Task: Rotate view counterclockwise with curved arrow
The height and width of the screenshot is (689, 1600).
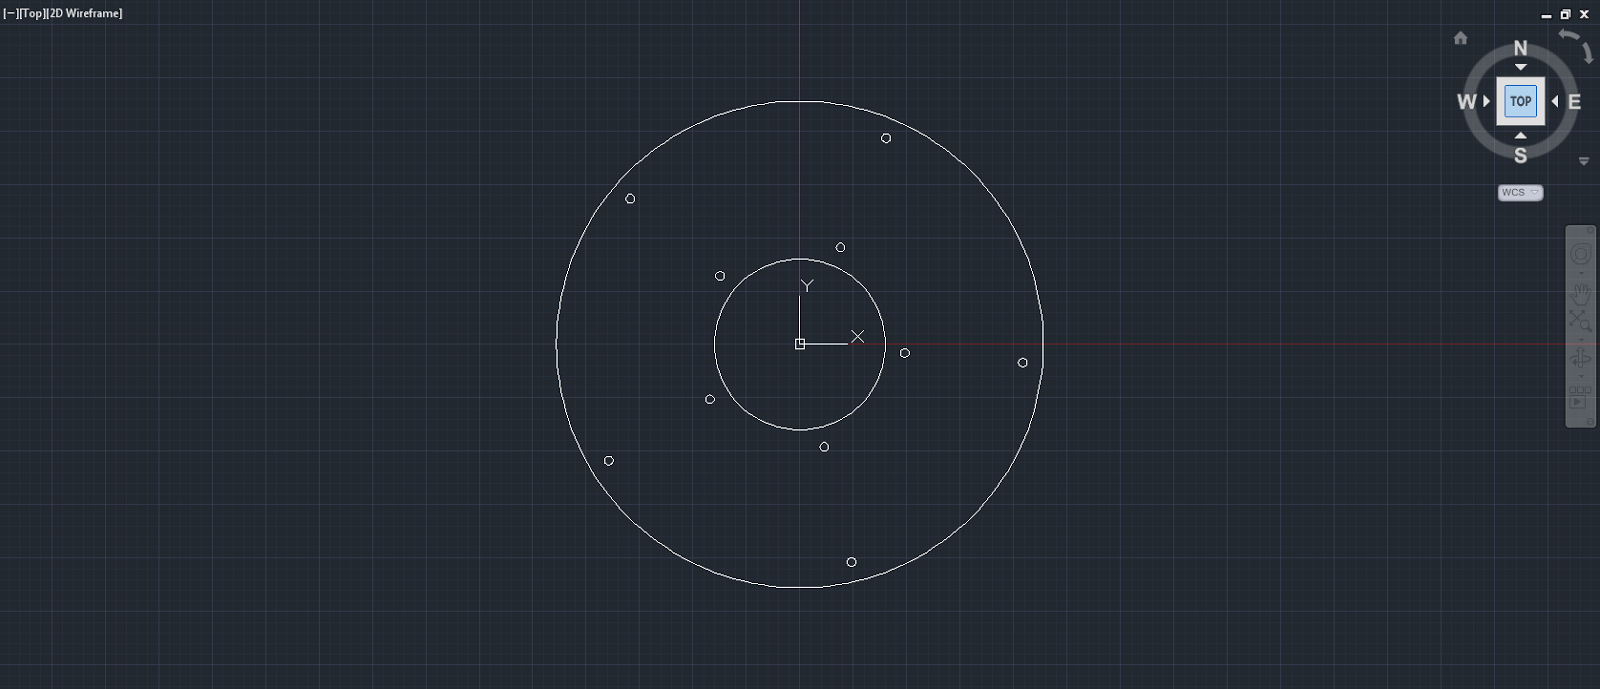Action: coord(1568,34)
